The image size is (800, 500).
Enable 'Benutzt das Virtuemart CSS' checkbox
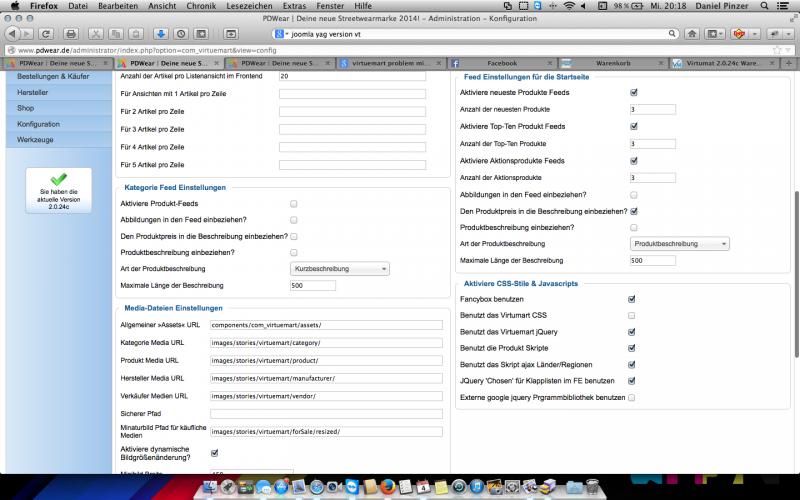(631, 315)
